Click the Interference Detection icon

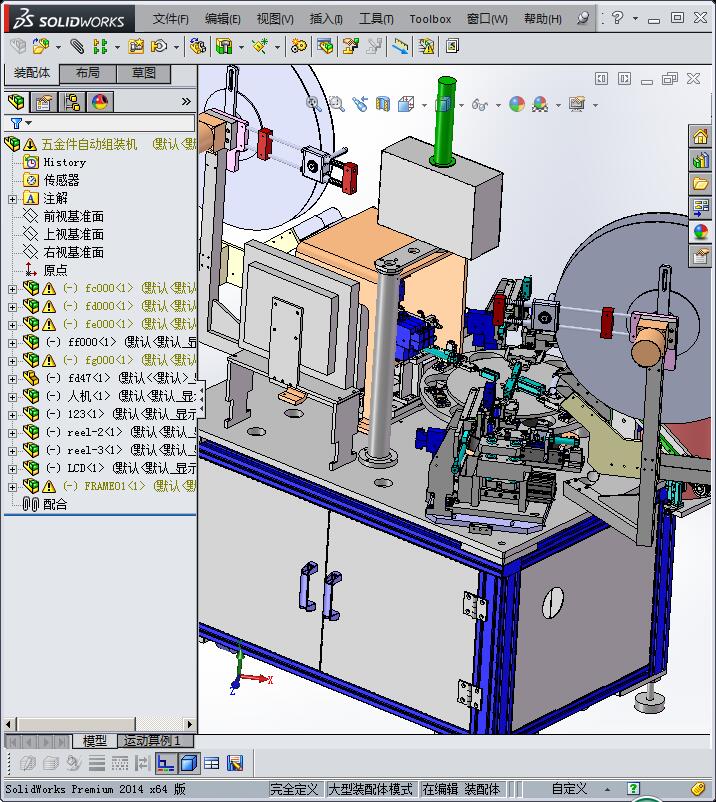coord(400,47)
